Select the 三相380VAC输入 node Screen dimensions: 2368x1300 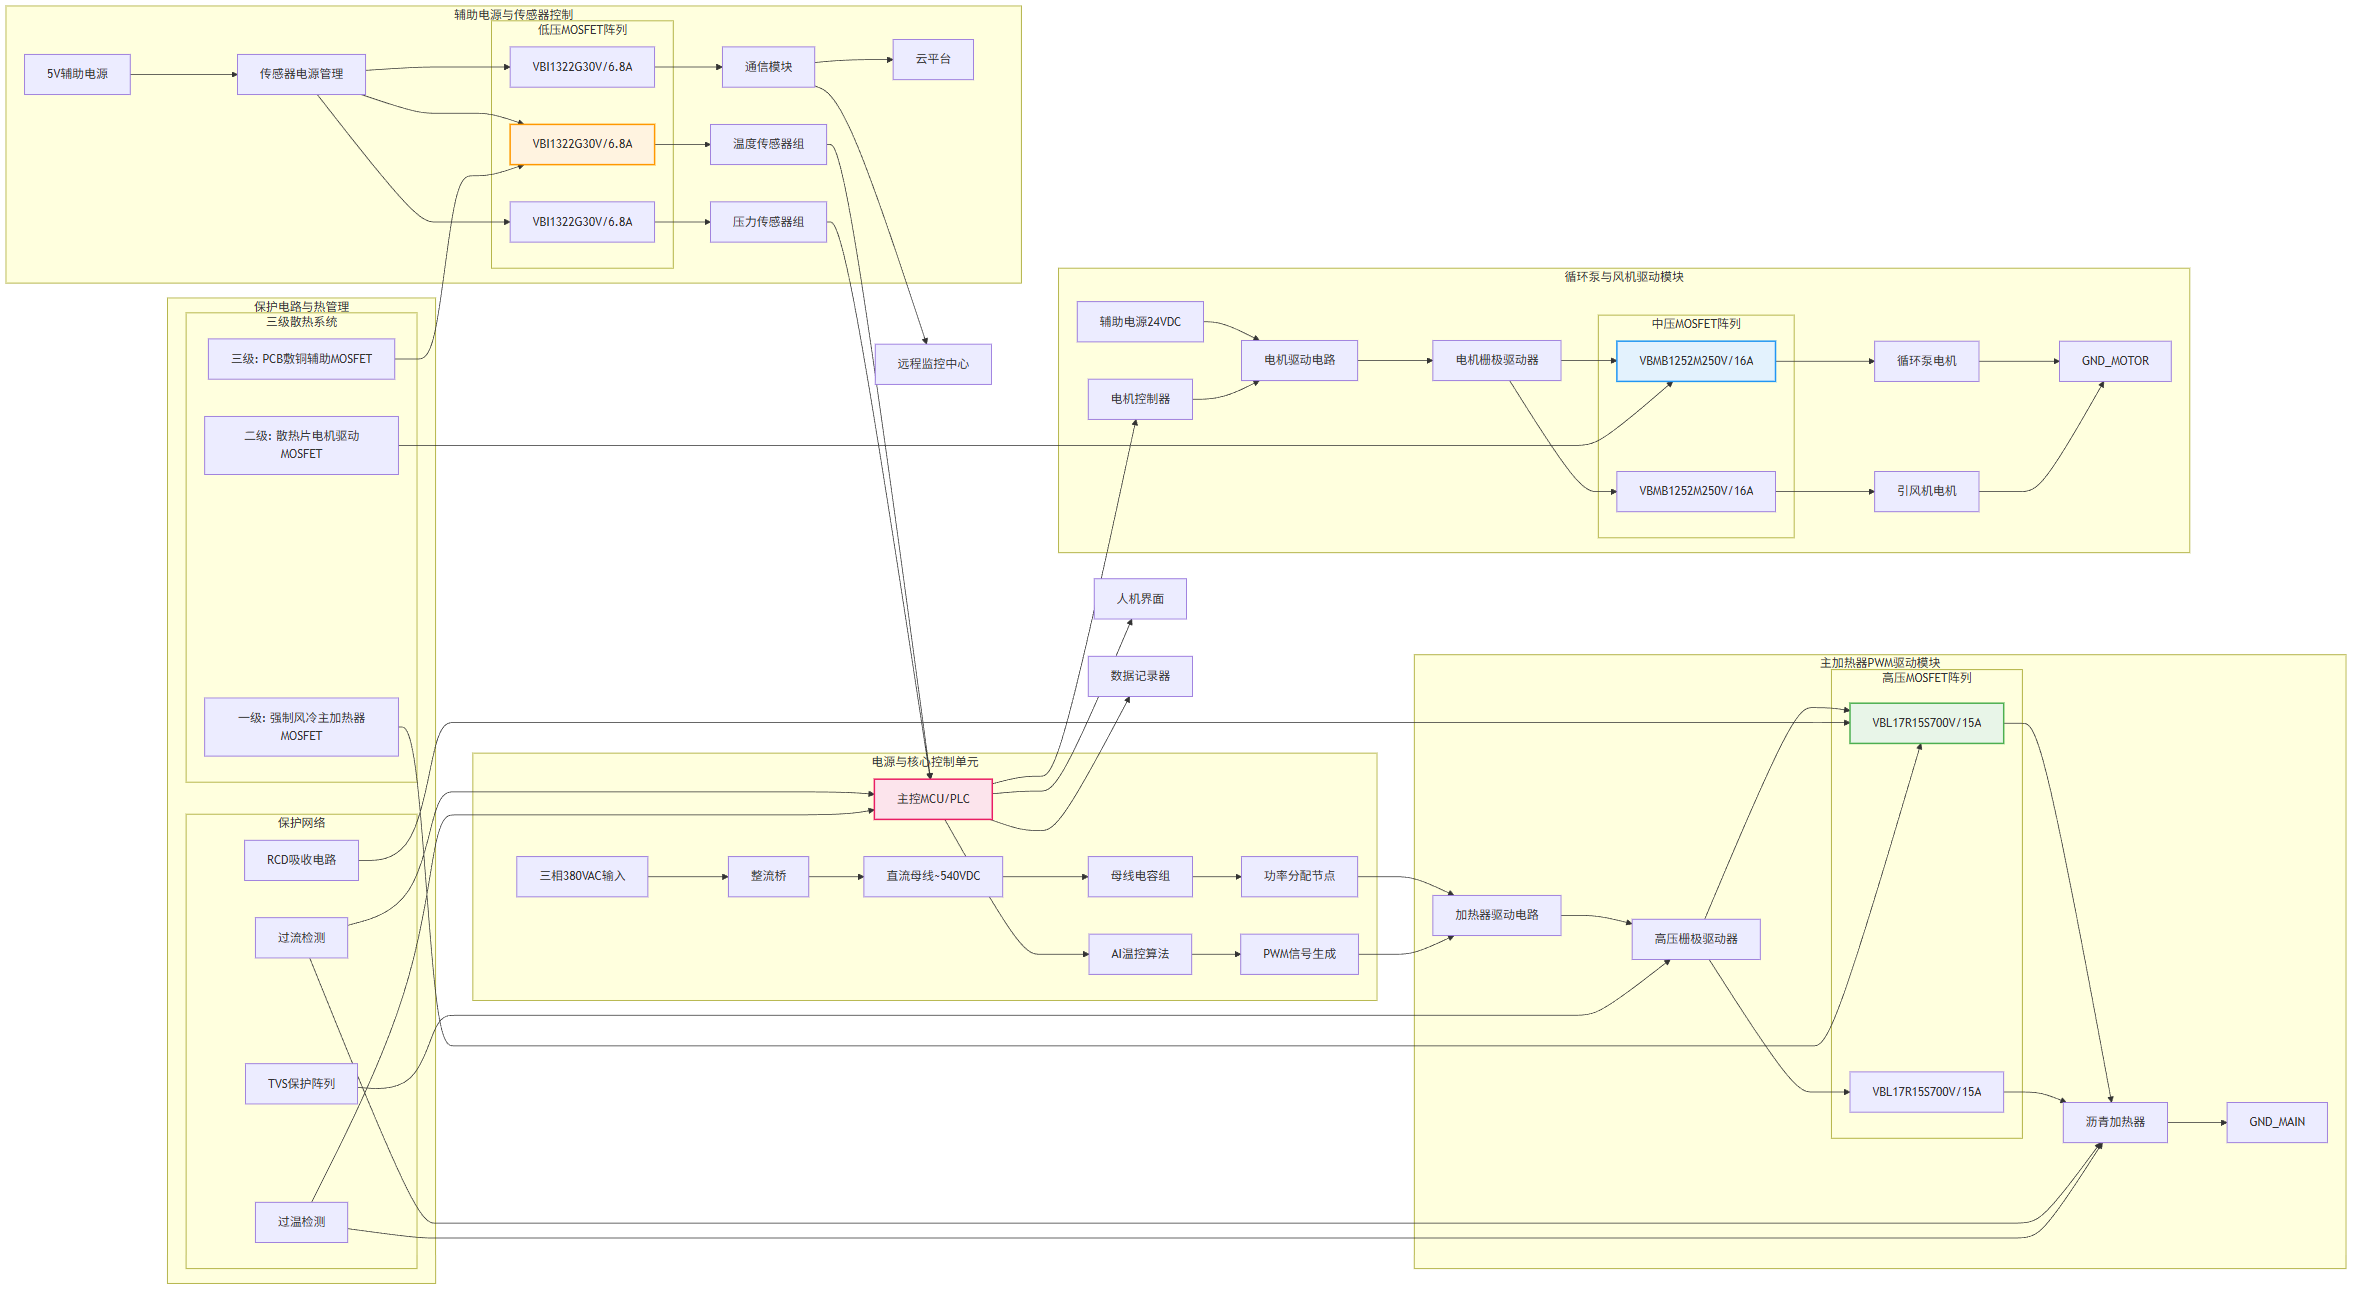582,876
